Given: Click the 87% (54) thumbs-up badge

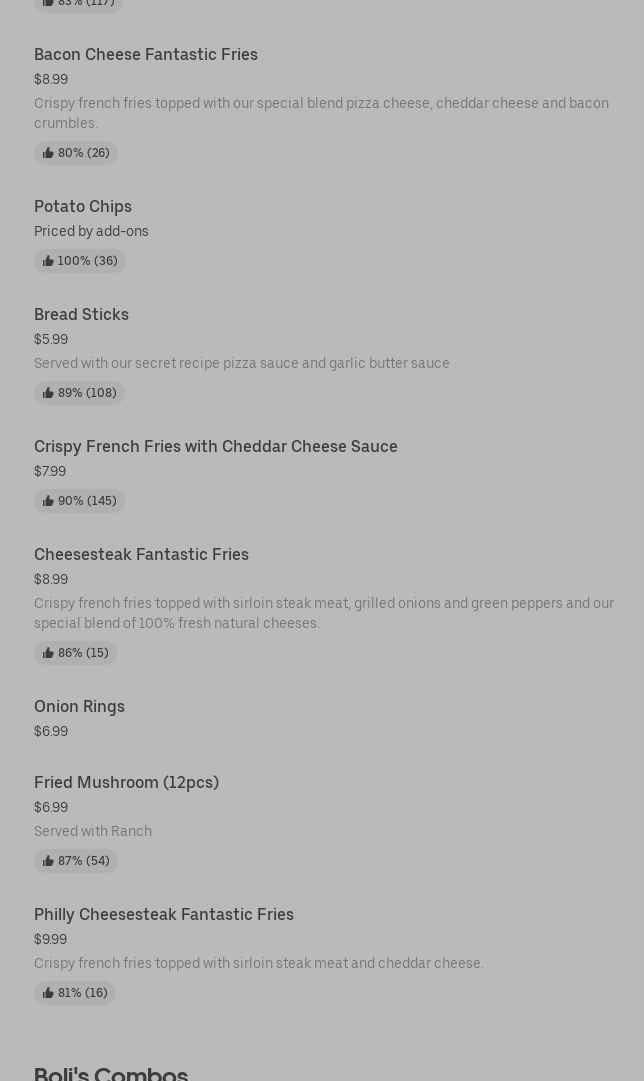Looking at the screenshot, I should tap(76, 860).
